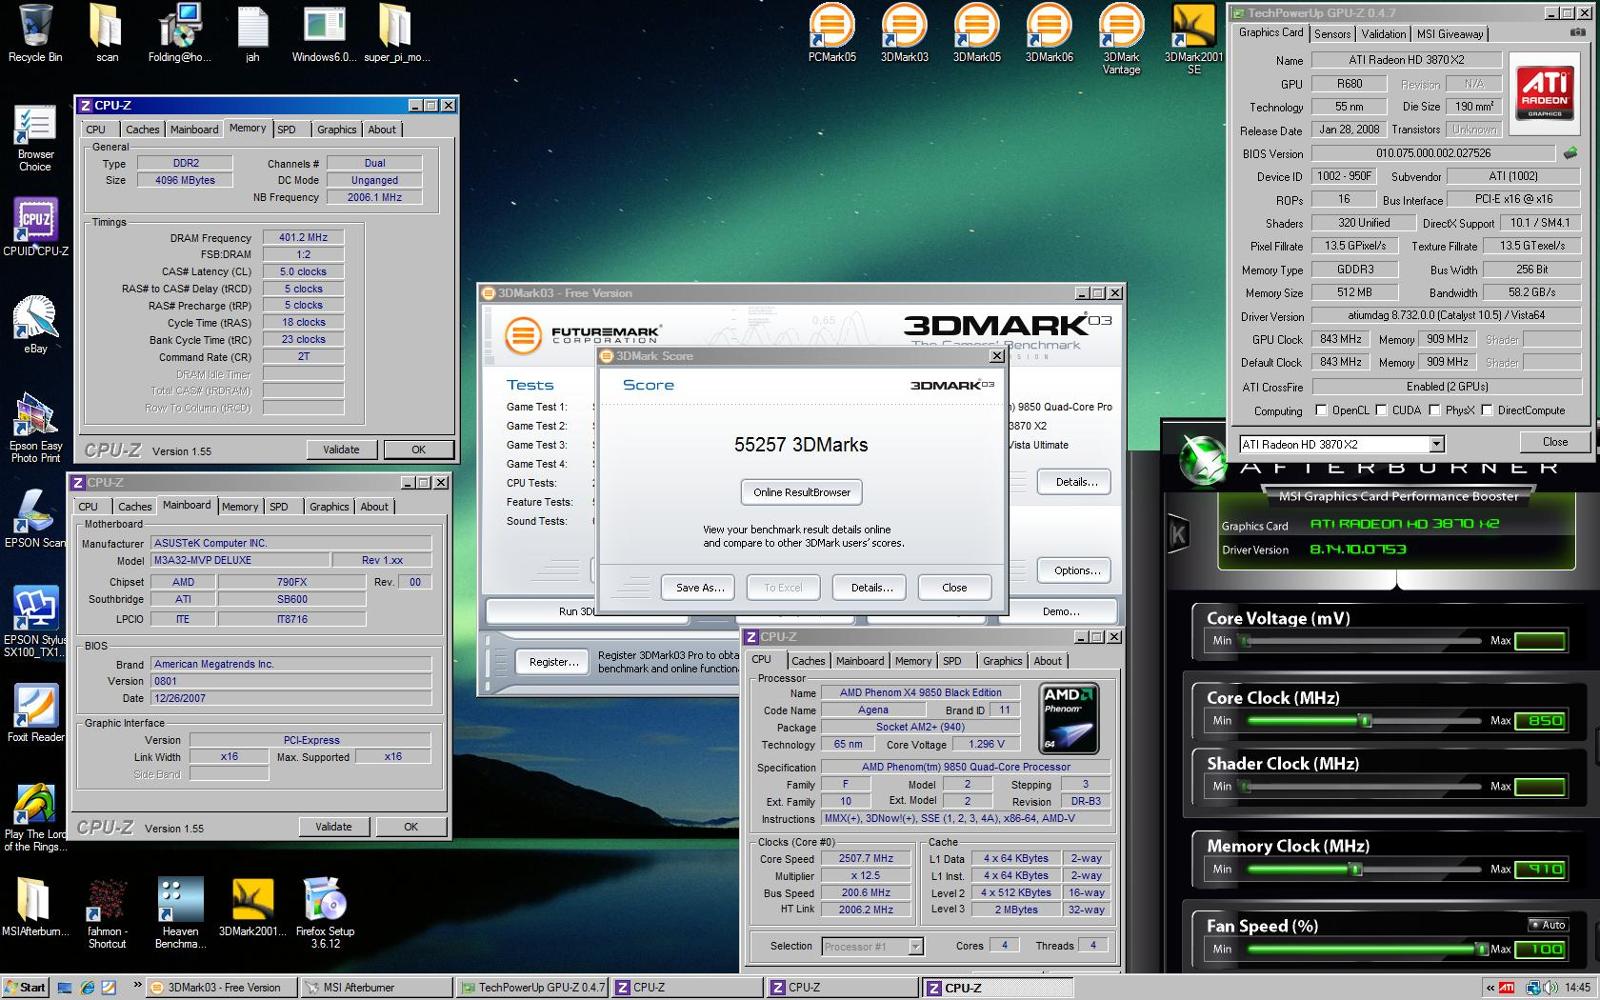Open the jah file icon

point(252,33)
